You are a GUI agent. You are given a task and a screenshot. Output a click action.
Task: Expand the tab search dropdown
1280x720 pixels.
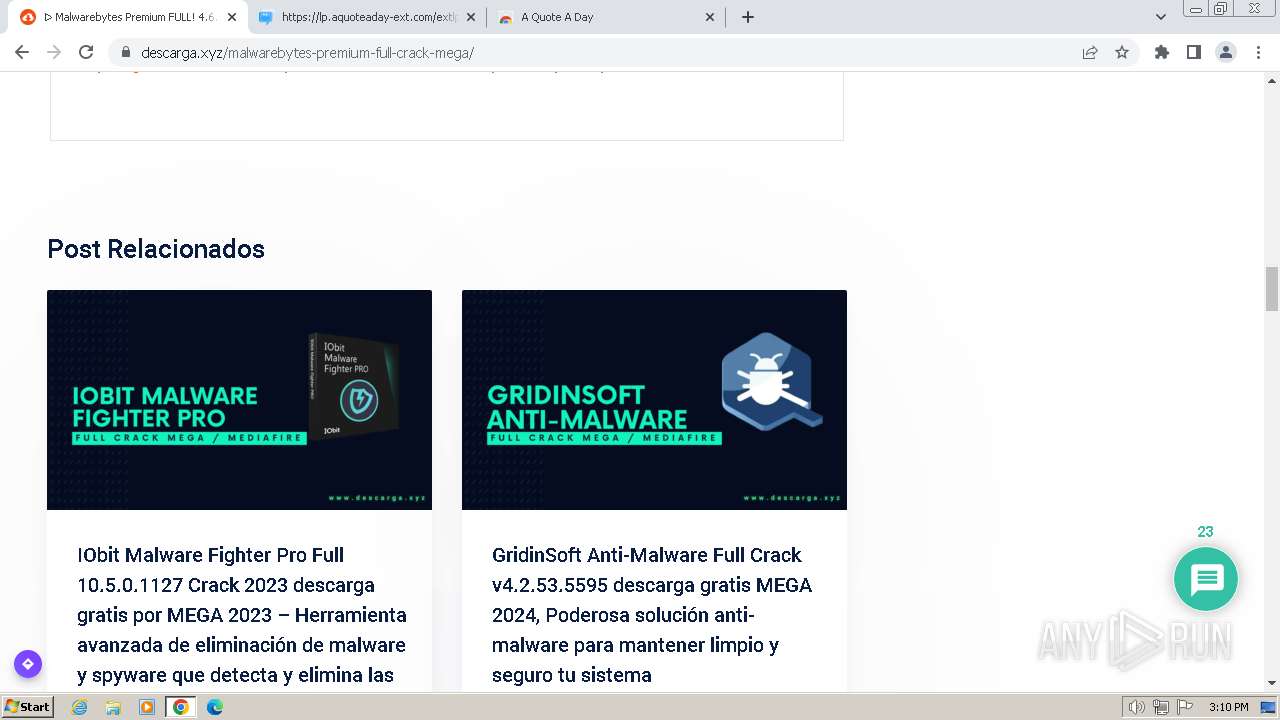[x=1161, y=17]
